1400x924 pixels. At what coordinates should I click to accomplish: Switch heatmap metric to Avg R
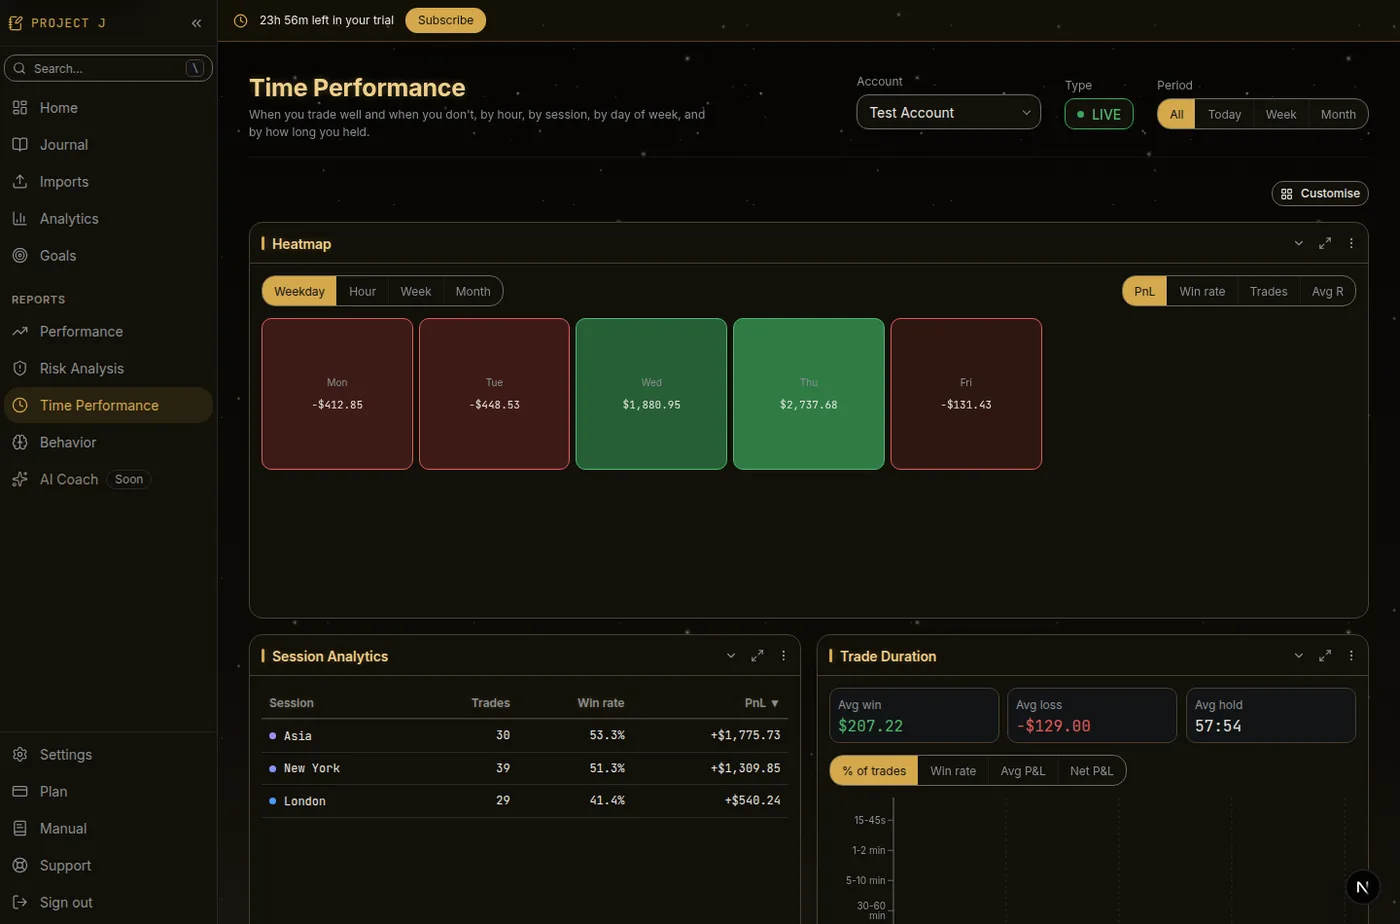(x=1327, y=291)
